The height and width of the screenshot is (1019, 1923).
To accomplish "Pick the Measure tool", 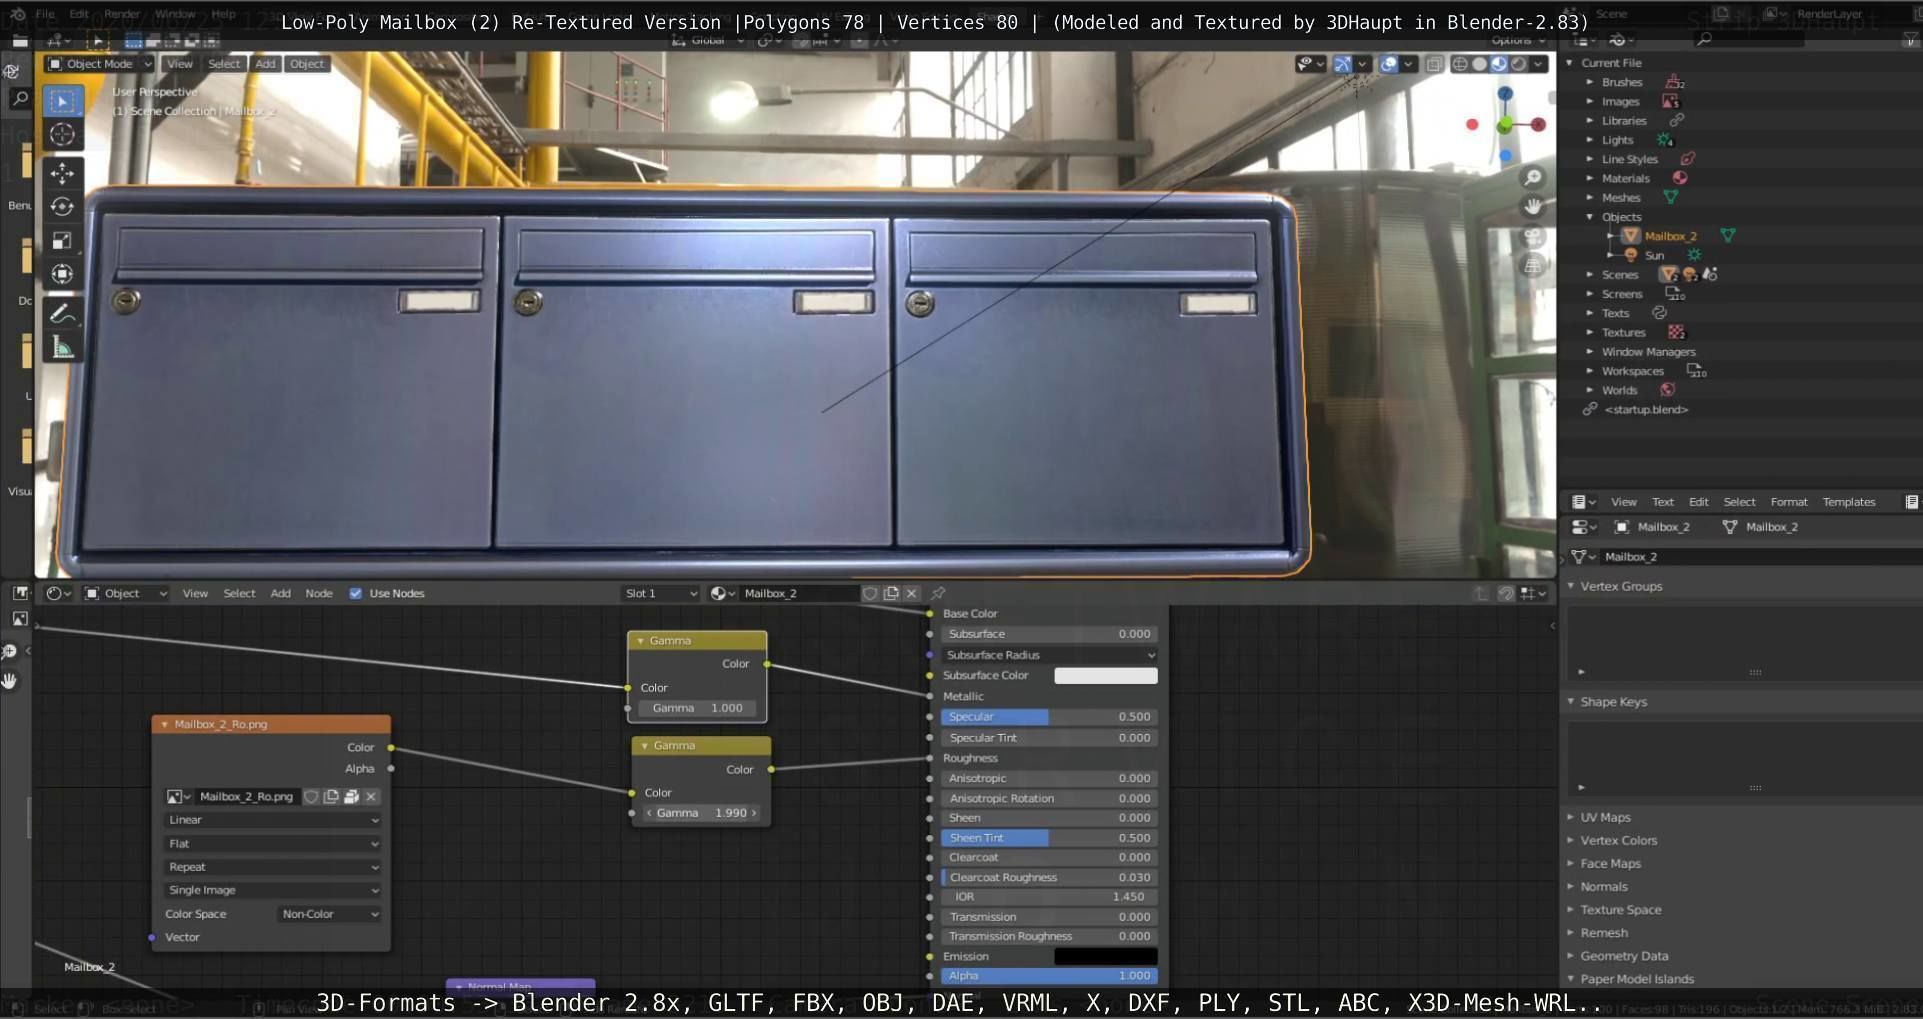I will click(62, 348).
